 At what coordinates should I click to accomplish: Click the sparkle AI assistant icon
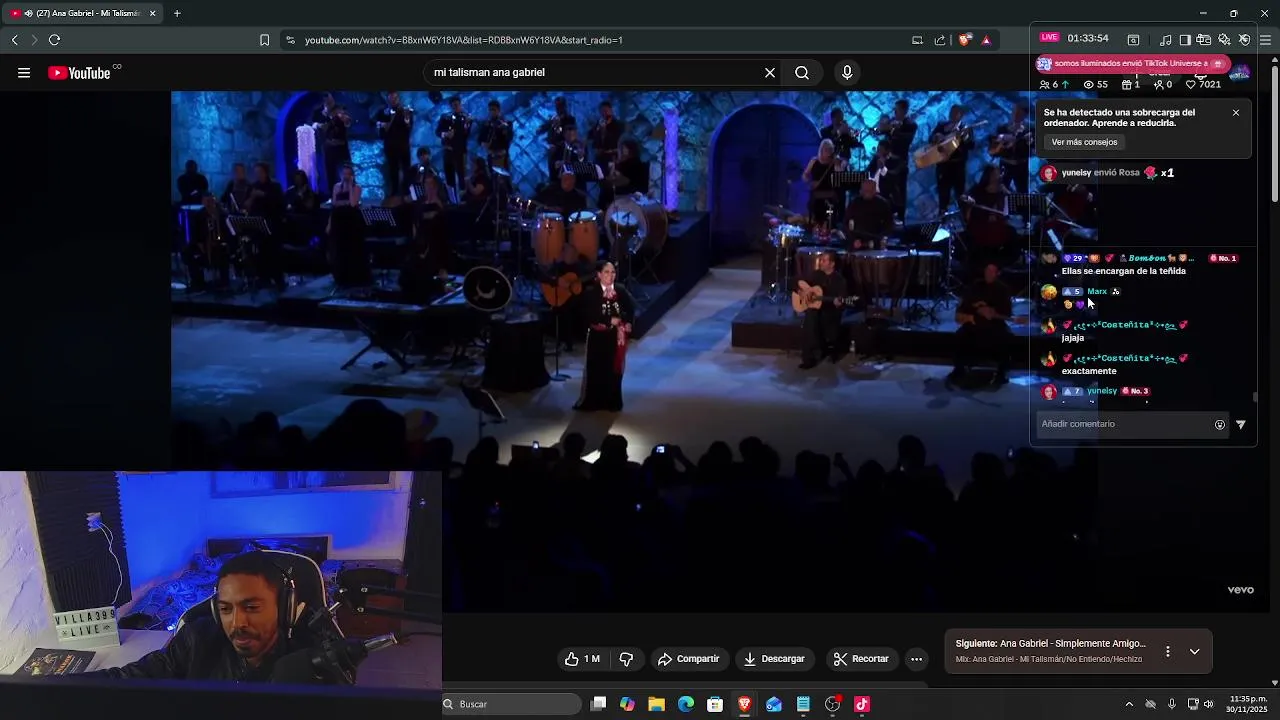pyautogui.click(x=1224, y=40)
